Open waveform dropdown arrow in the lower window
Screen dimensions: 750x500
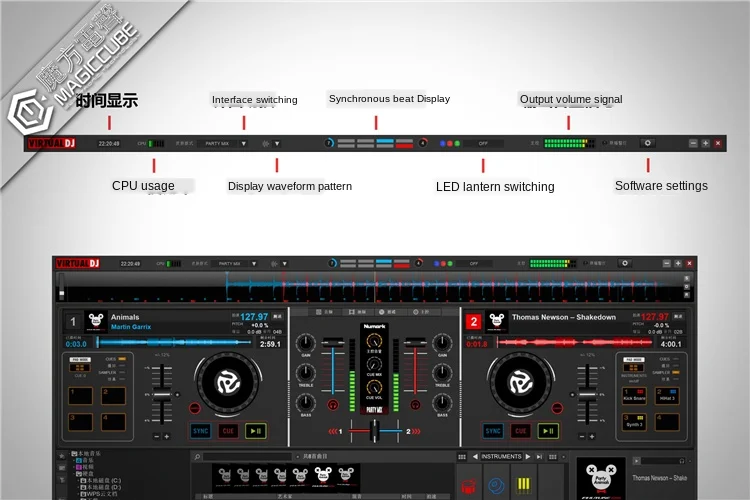pyautogui.click(x=285, y=264)
